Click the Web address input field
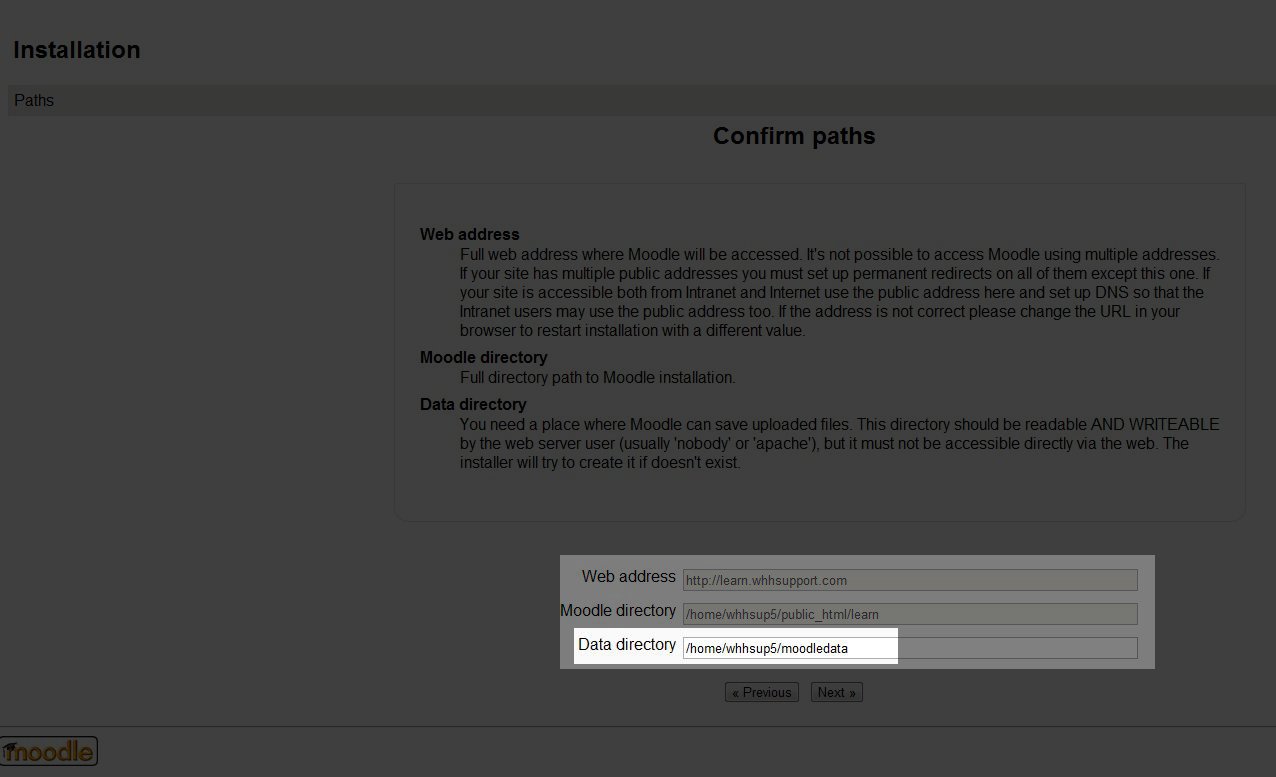The height and width of the screenshot is (777, 1276). pyautogui.click(x=909, y=580)
